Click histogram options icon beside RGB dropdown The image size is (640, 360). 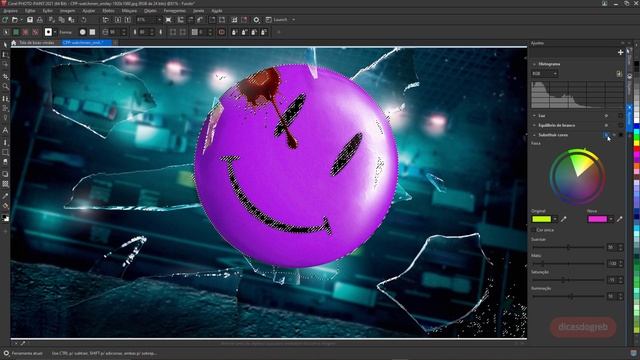(x=619, y=73)
